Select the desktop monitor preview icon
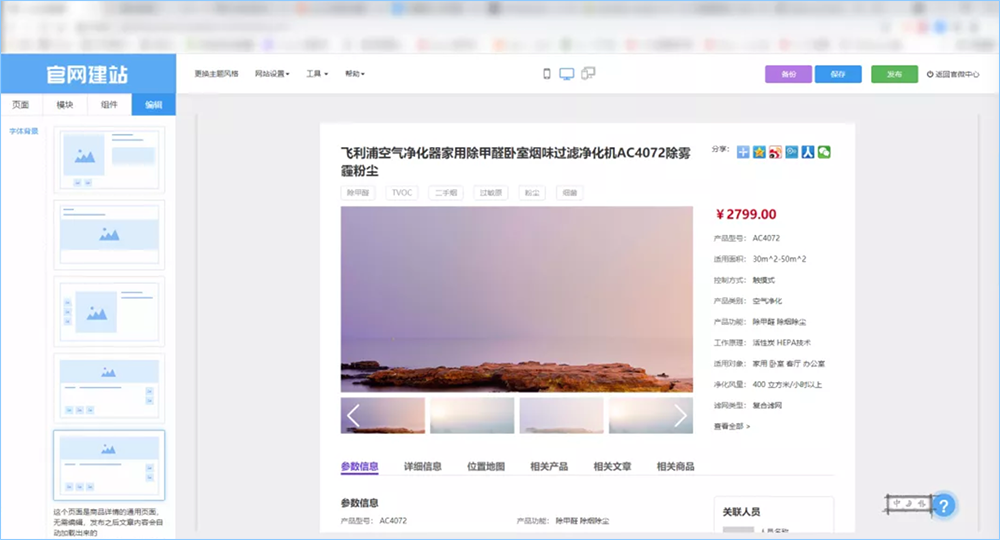The image size is (1000, 540). (566, 74)
